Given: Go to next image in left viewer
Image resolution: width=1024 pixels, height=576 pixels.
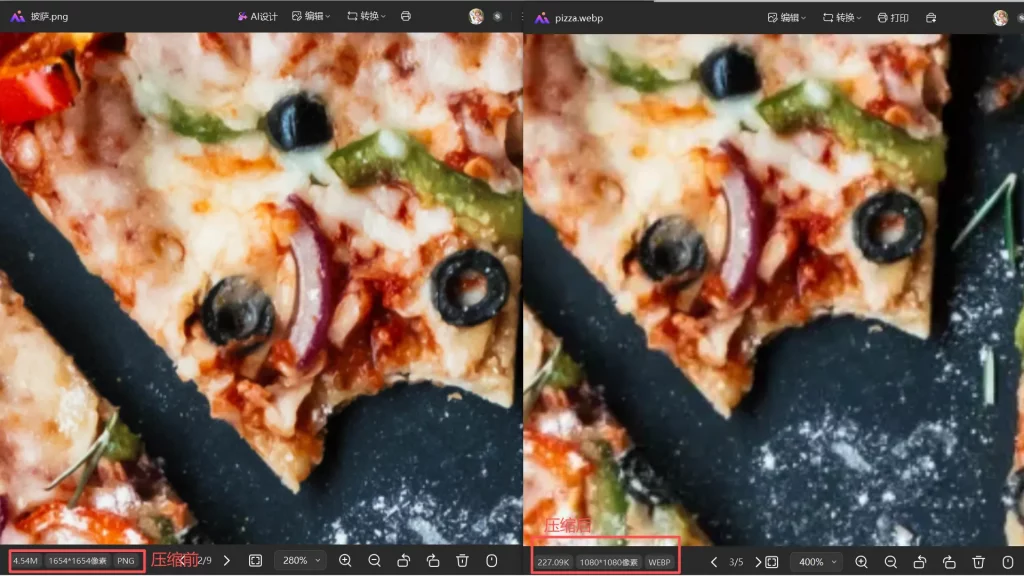Looking at the screenshot, I should tap(227, 561).
